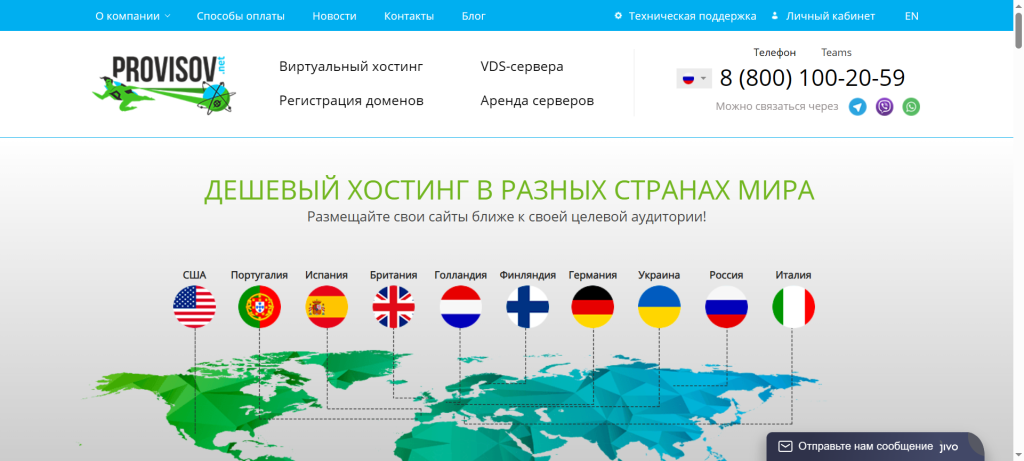Click the Украина country label
This screenshot has height=461, width=1024.
[x=659, y=275]
